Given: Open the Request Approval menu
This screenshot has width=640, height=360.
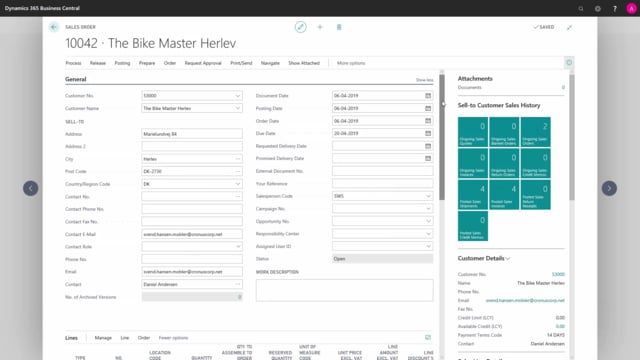Looking at the screenshot, I should (203, 63).
